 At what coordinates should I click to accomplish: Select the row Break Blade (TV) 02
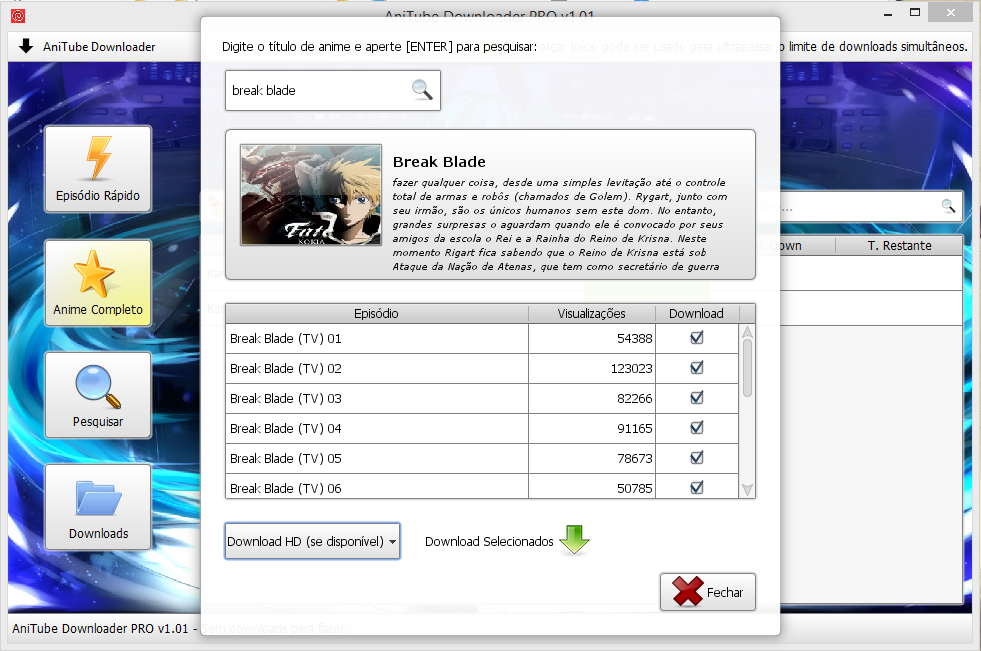pyautogui.click(x=482, y=368)
